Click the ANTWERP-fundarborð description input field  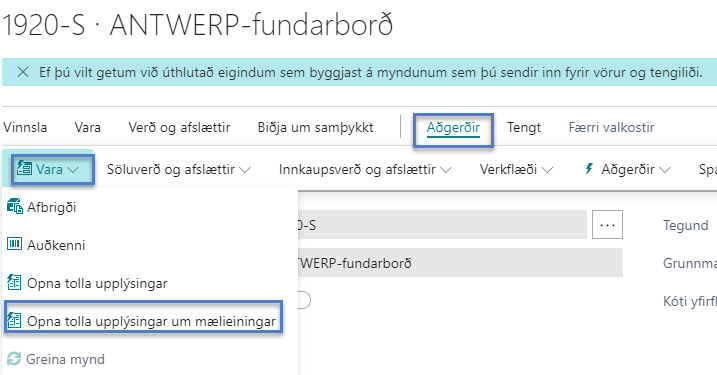tap(460, 263)
